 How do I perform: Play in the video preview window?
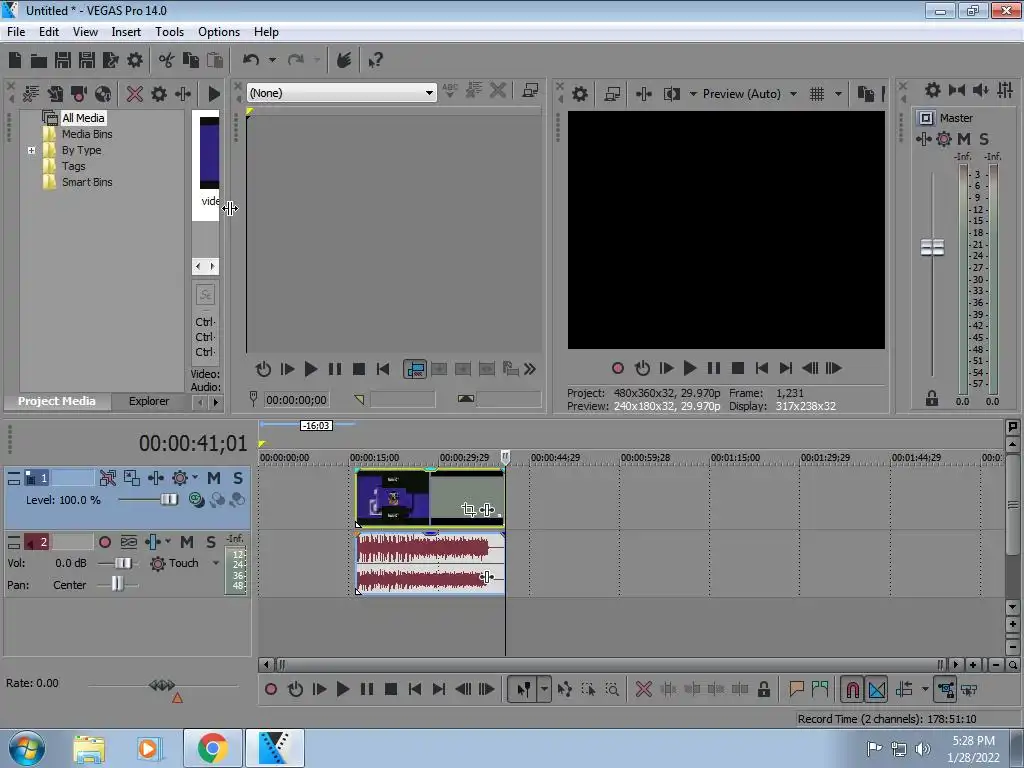point(690,368)
